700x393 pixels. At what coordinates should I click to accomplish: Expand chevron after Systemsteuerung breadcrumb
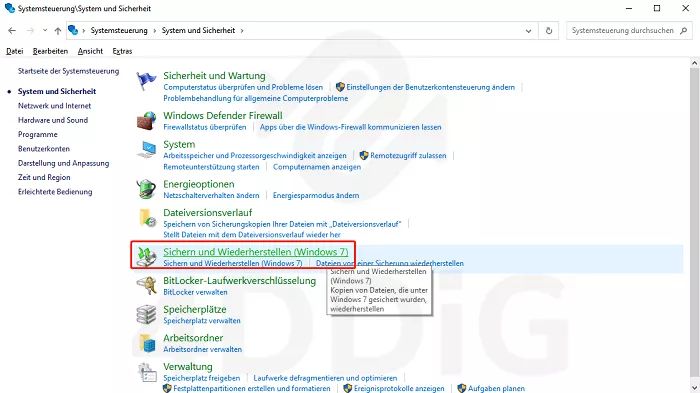[154, 31]
